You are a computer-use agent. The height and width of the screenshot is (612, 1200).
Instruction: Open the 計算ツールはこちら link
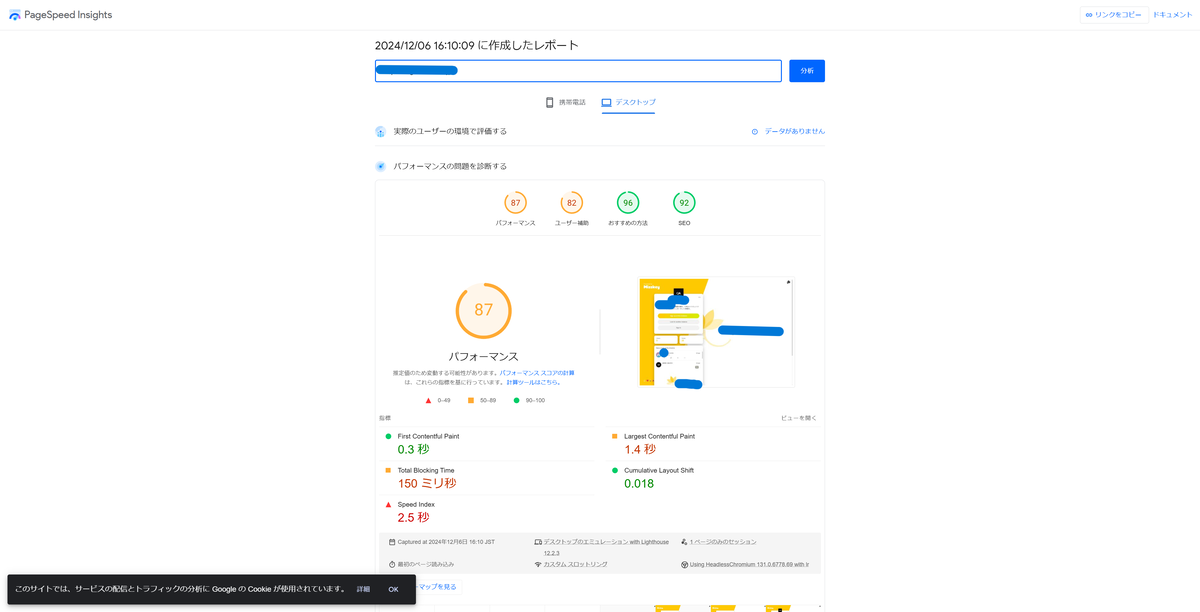tap(533, 382)
